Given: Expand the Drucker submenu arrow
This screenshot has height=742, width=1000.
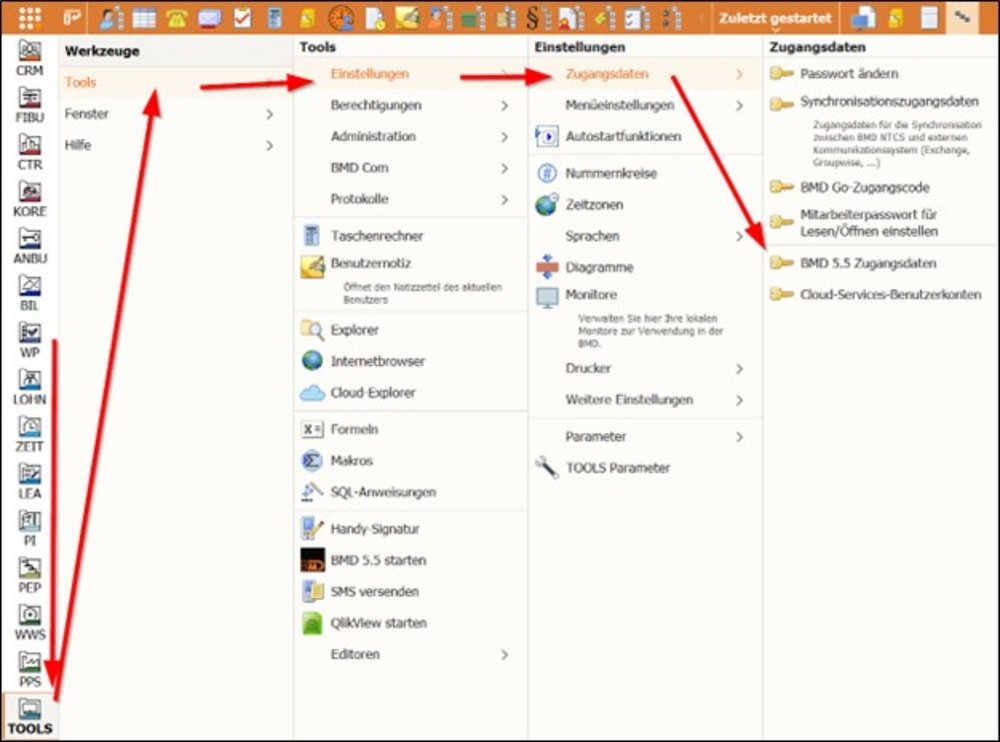Looking at the screenshot, I should (739, 369).
